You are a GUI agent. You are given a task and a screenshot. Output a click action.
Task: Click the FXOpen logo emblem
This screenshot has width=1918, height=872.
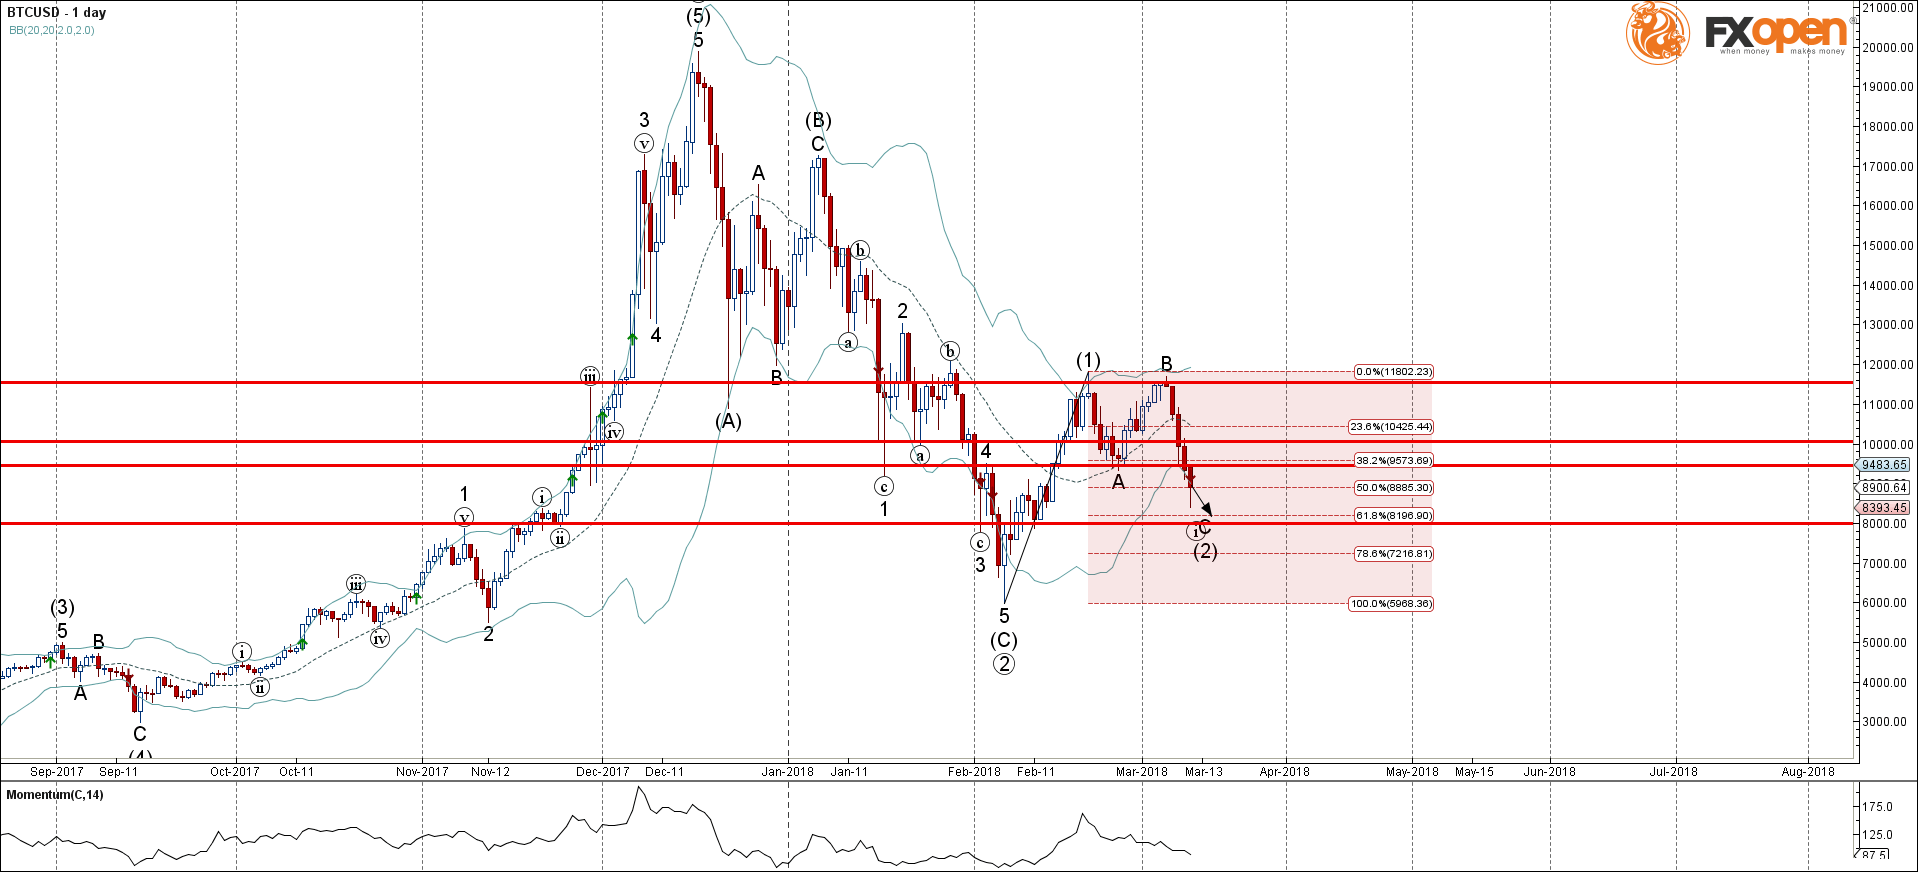coord(1657,32)
